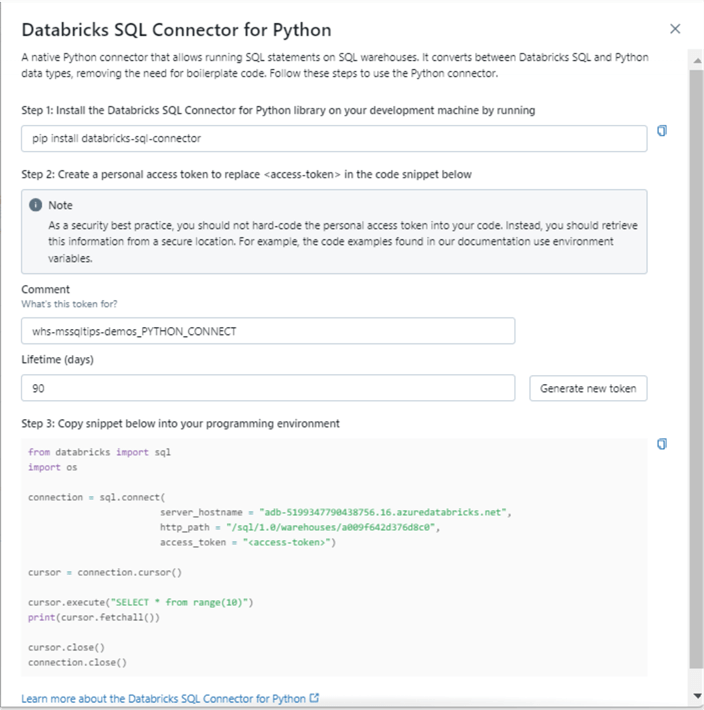Click the dialog title heading
This screenshot has width=704, height=710.
coord(176,30)
